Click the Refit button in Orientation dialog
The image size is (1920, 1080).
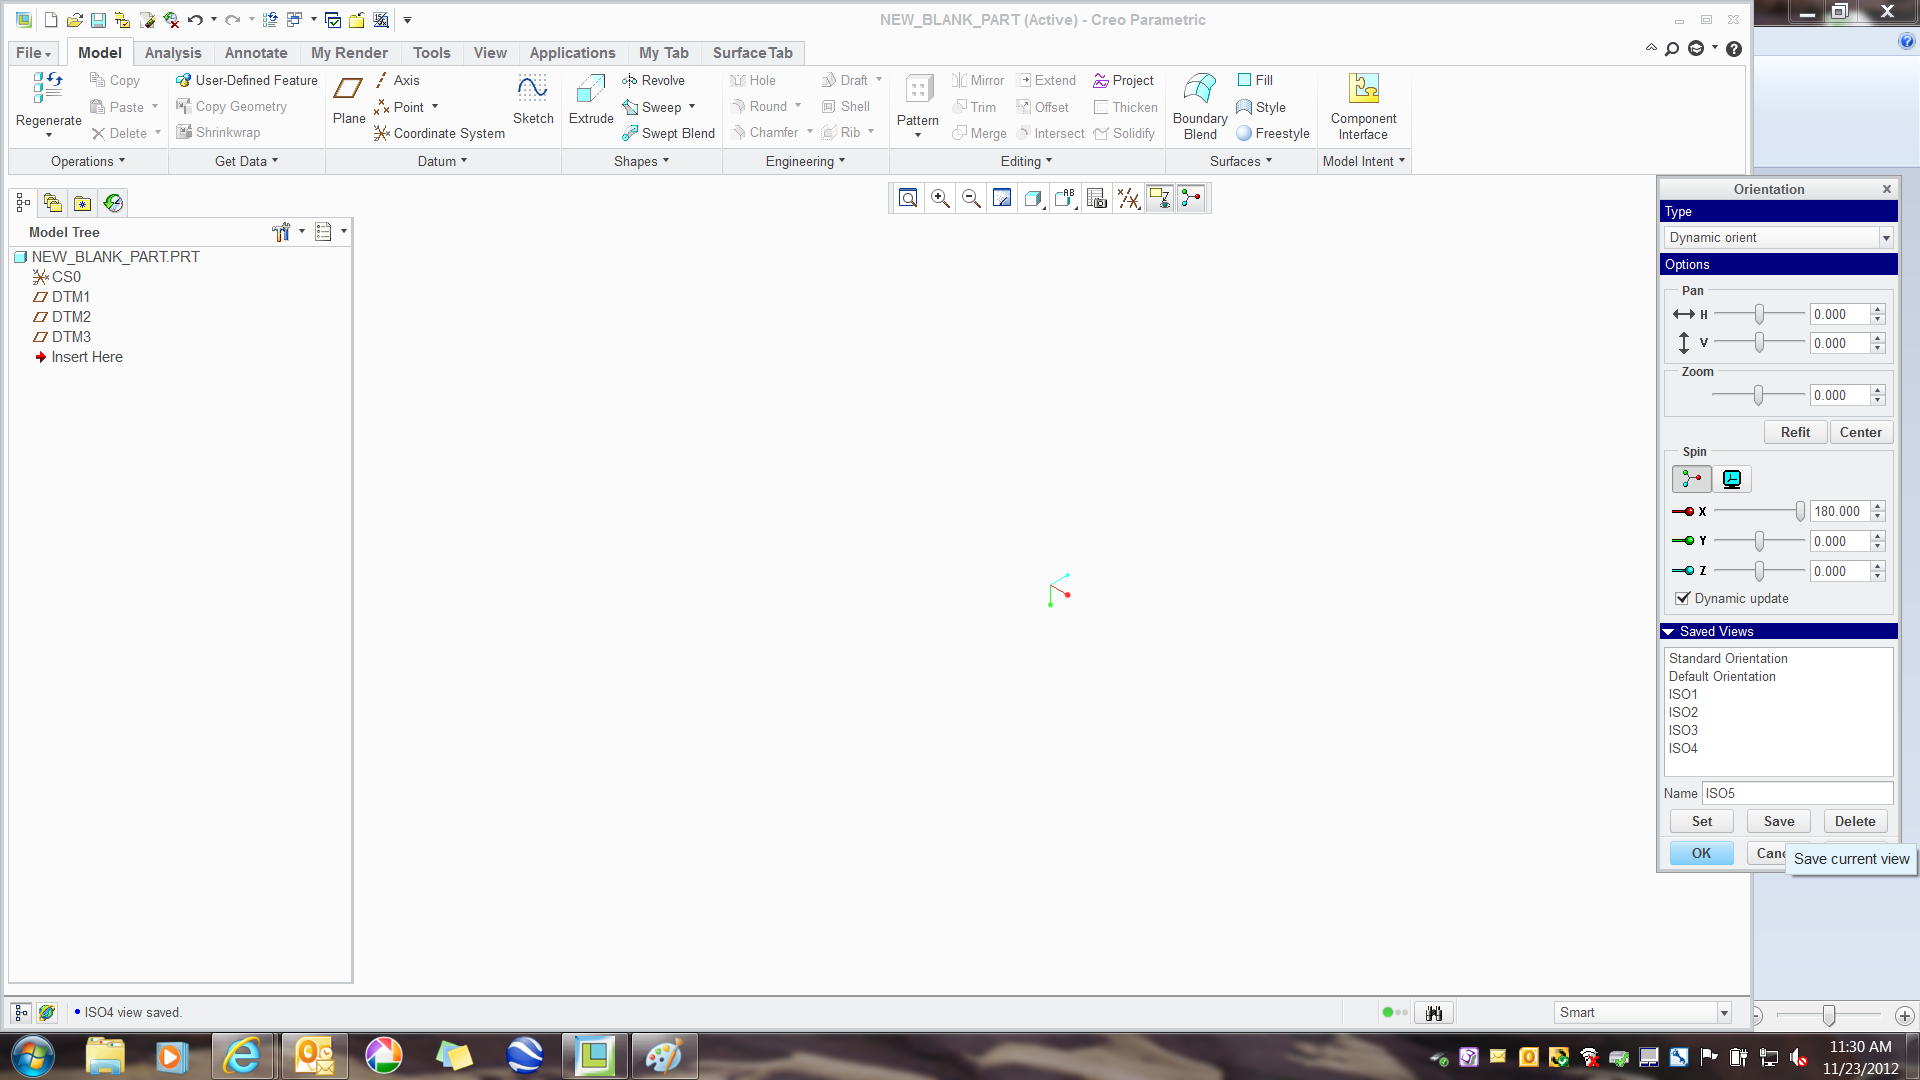coord(1795,432)
